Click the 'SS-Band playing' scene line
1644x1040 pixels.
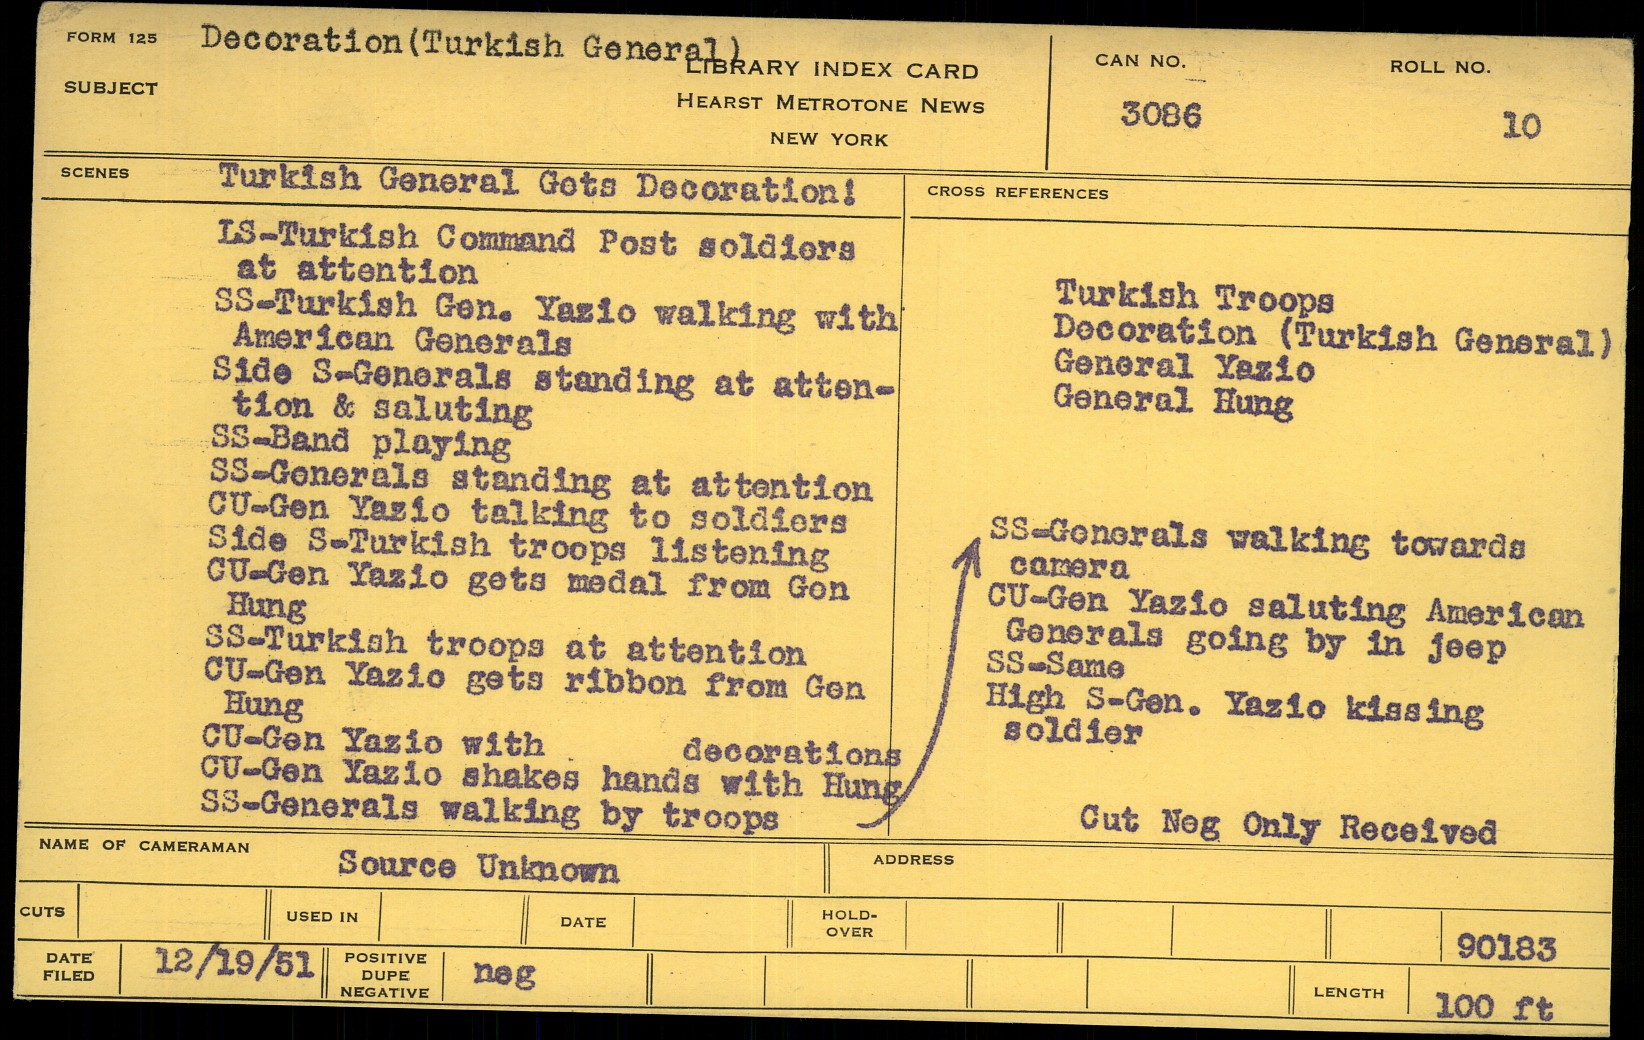pyautogui.click(x=360, y=440)
